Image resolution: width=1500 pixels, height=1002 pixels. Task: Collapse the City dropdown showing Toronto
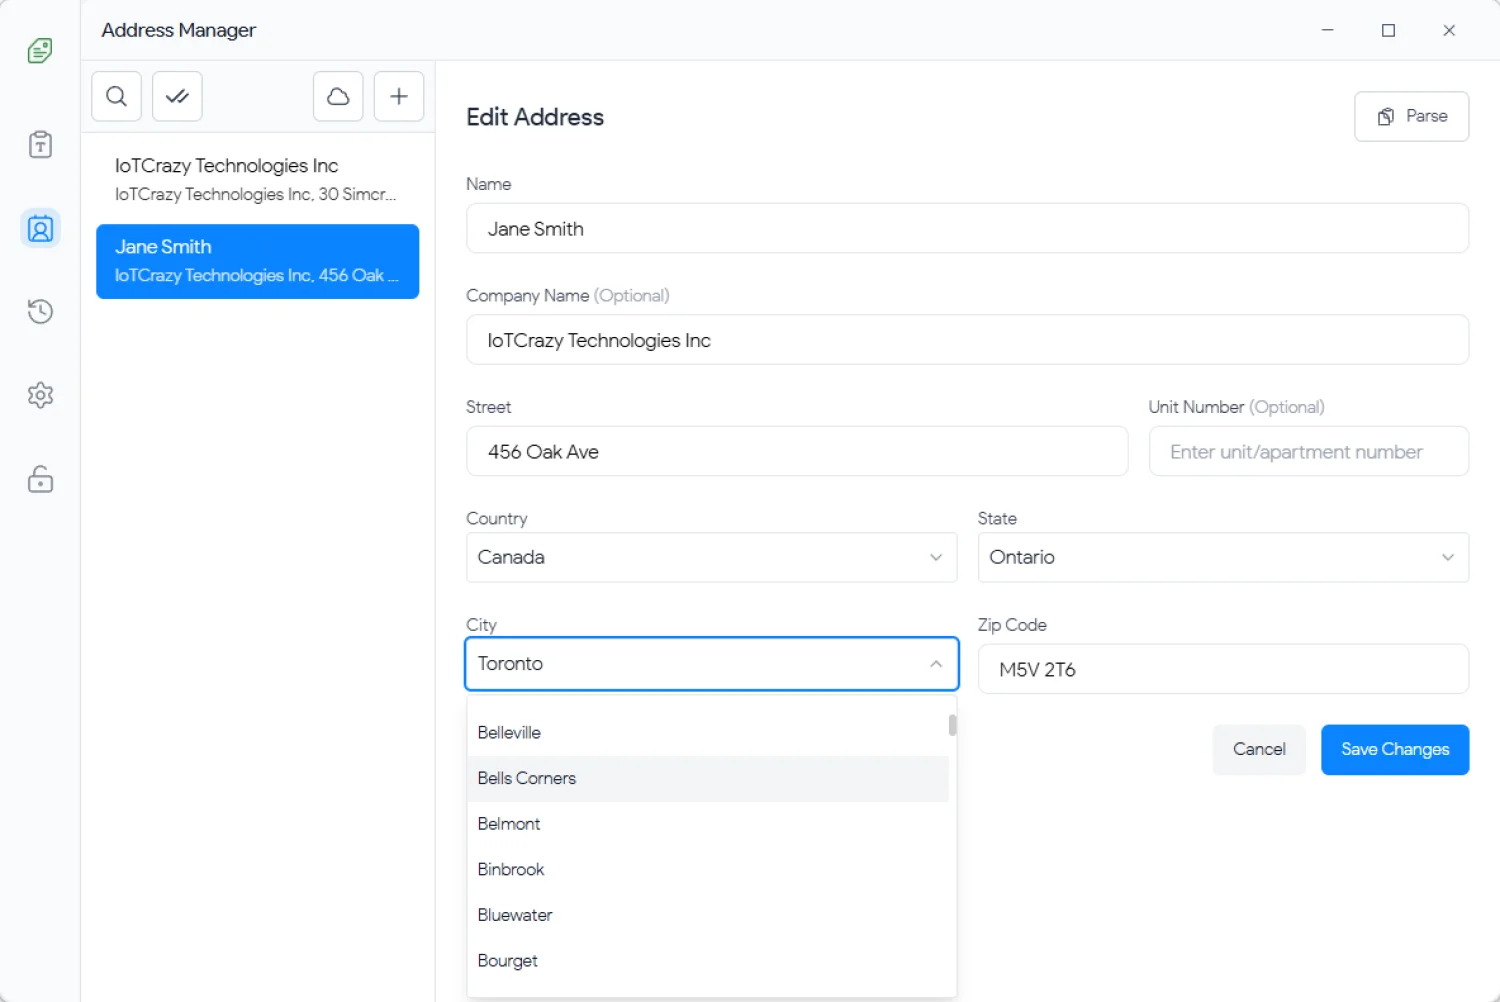935,664
